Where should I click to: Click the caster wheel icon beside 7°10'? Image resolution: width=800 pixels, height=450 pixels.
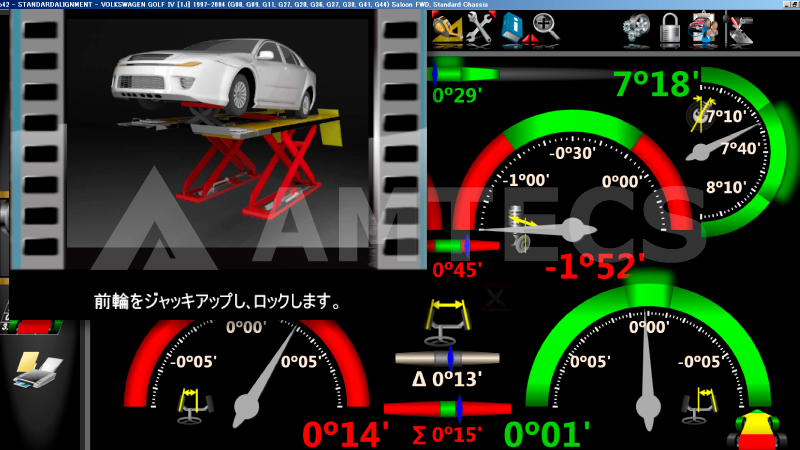(x=700, y=114)
